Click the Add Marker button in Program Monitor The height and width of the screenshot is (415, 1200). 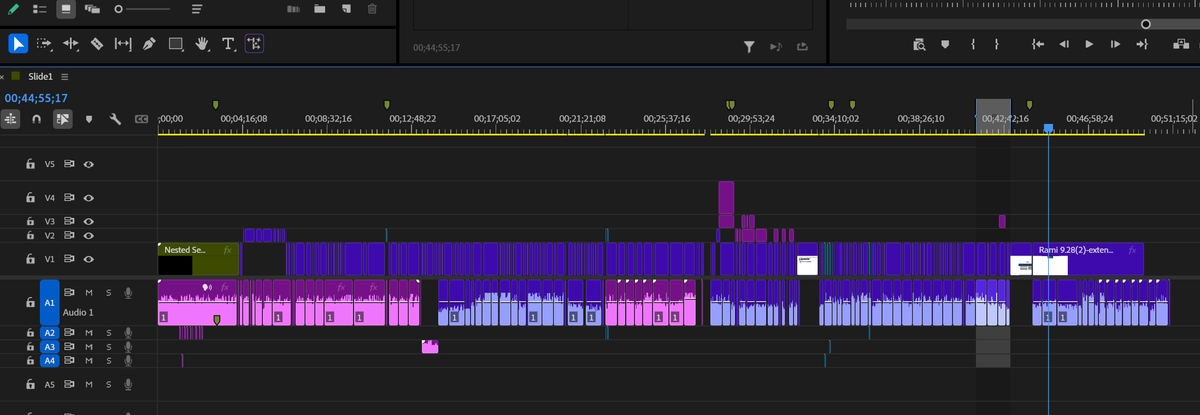(945, 44)
